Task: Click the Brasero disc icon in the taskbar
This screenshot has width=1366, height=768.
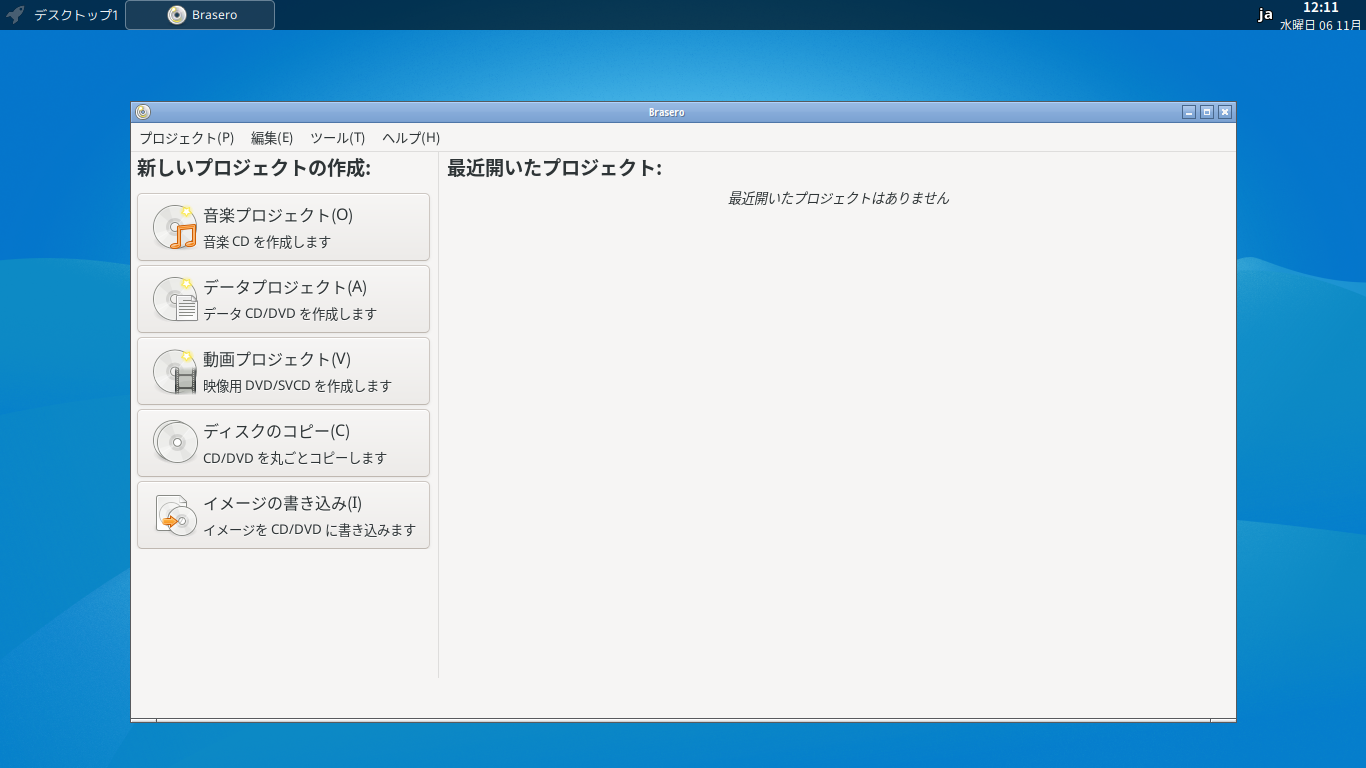Action: [x=177, y=15]
